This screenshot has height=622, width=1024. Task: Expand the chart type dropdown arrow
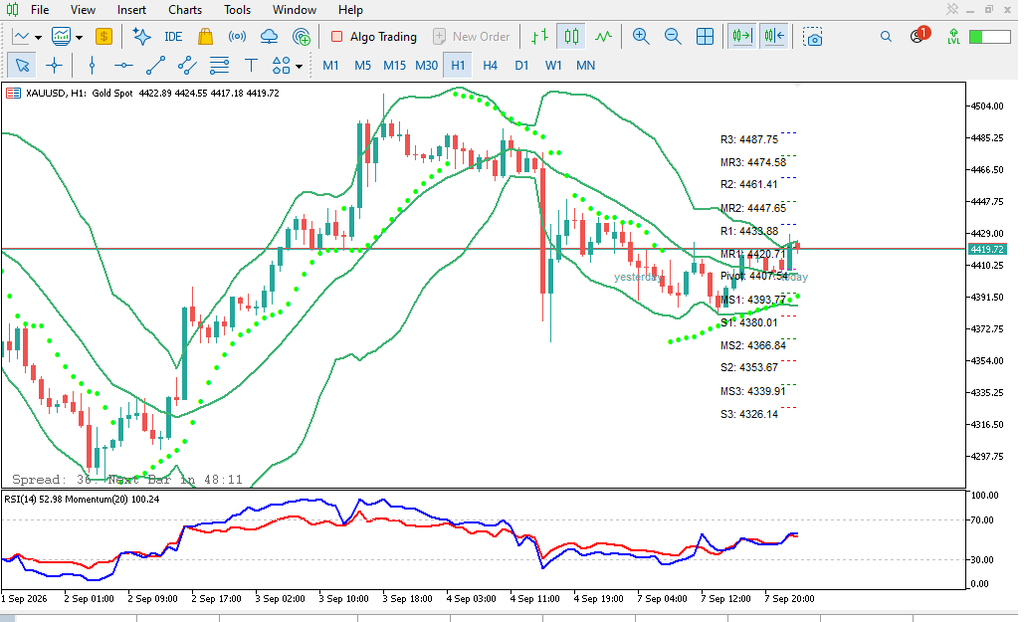(39, 37)
